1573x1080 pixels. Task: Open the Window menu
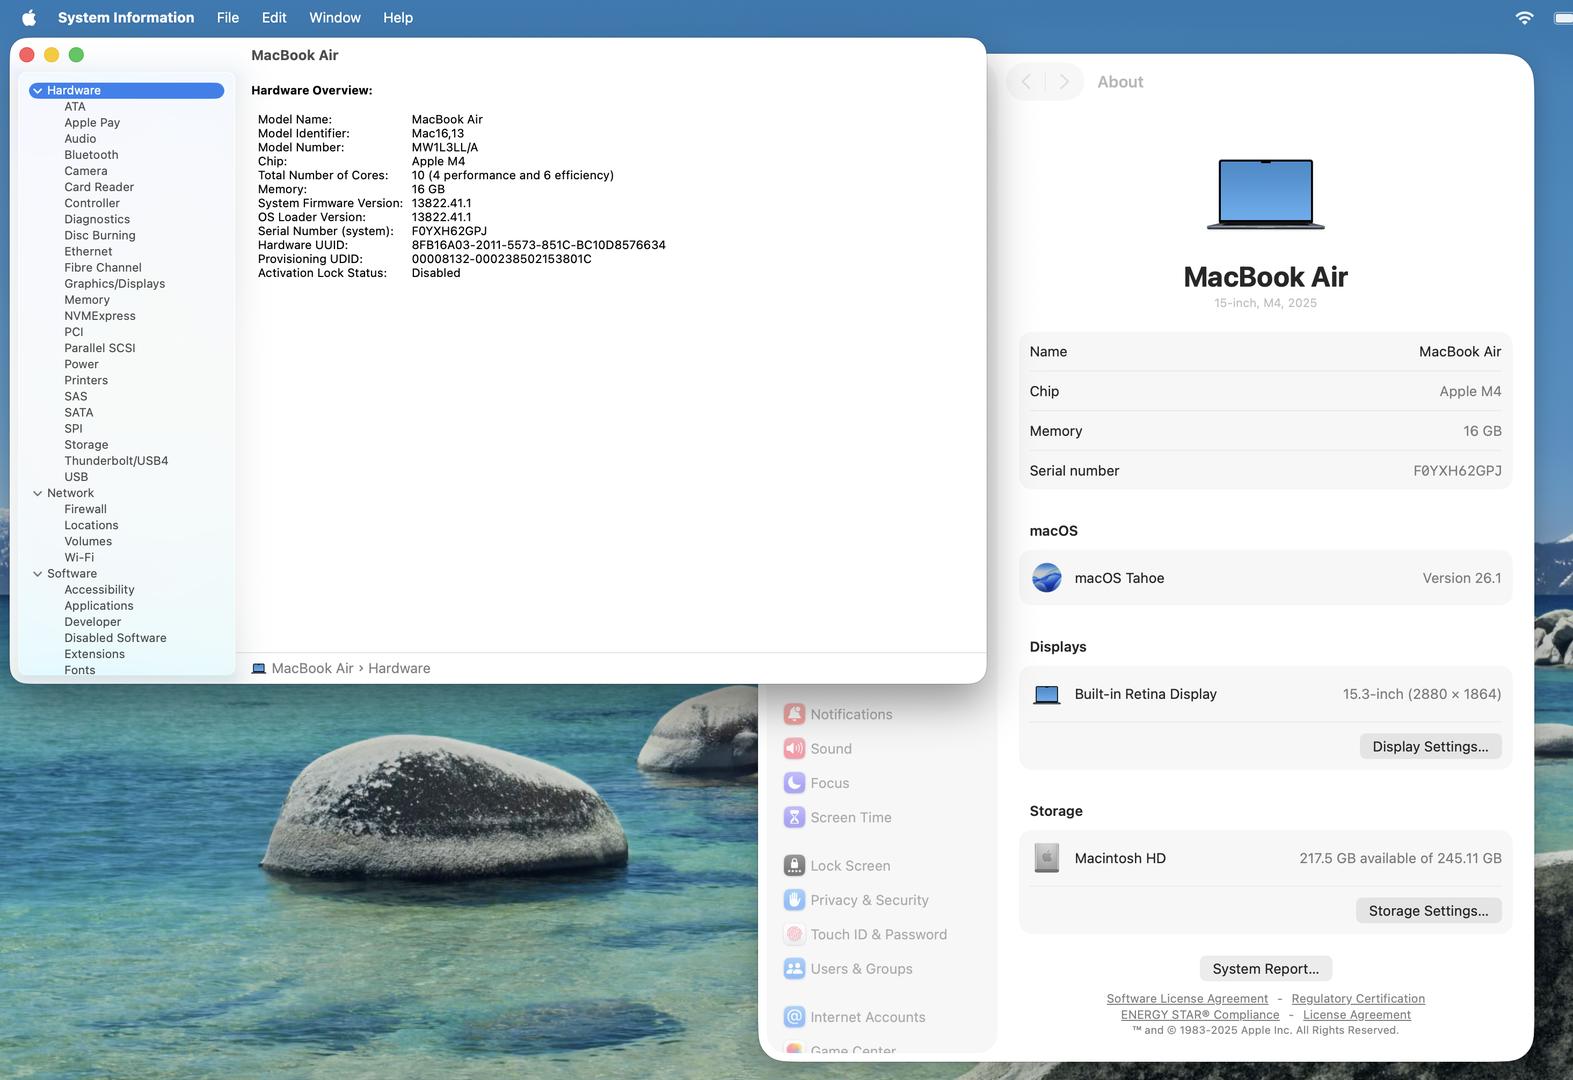[334, 18]
